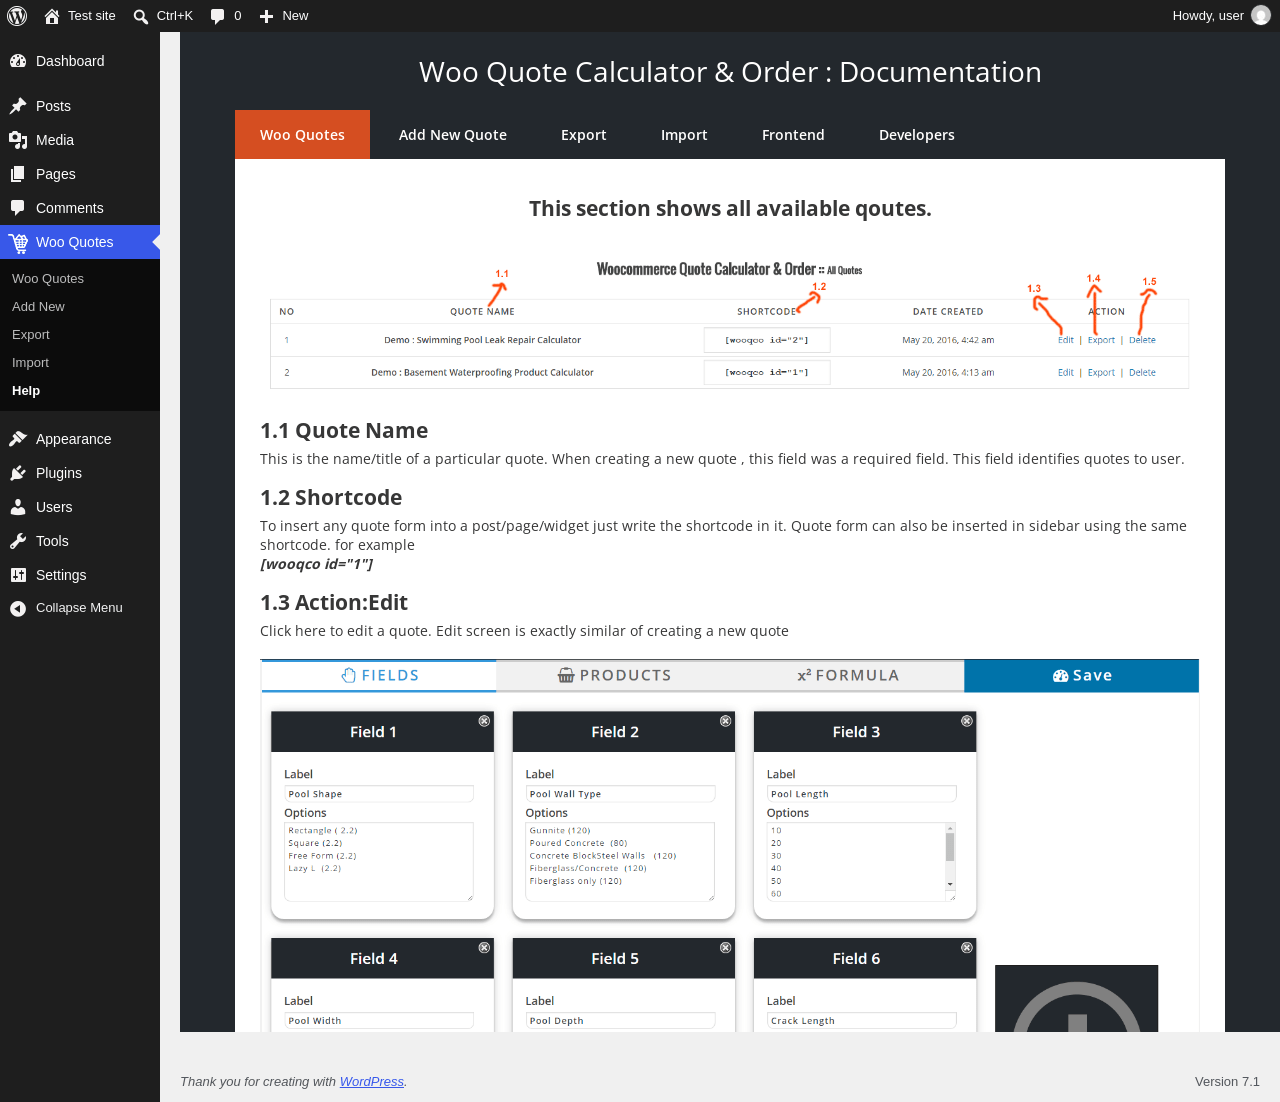Select Woo Quotes submenu item in sidebar
This screenshot has height=1102, width=1280.
48,279
